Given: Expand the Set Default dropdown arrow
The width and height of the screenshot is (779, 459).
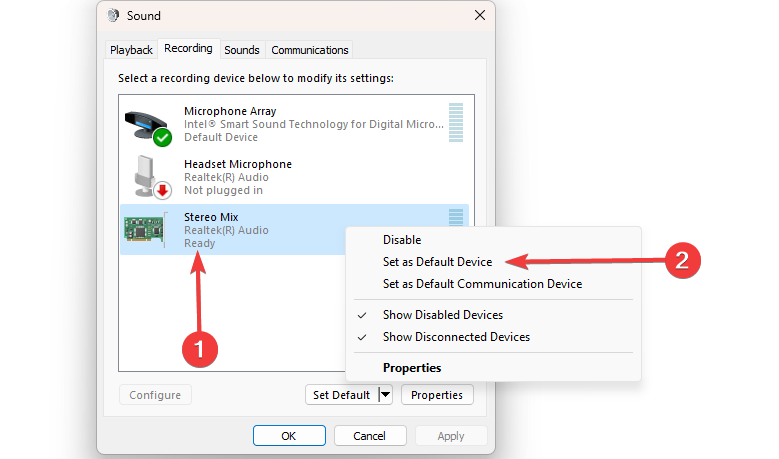Looking at the screenshot, I should pyautogui.click(x=386, y=395).
